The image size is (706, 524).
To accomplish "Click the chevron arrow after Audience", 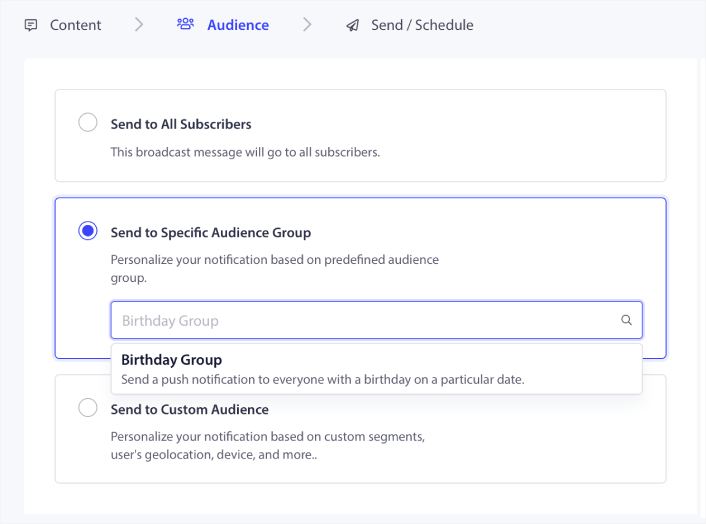I will pos(307,25).
